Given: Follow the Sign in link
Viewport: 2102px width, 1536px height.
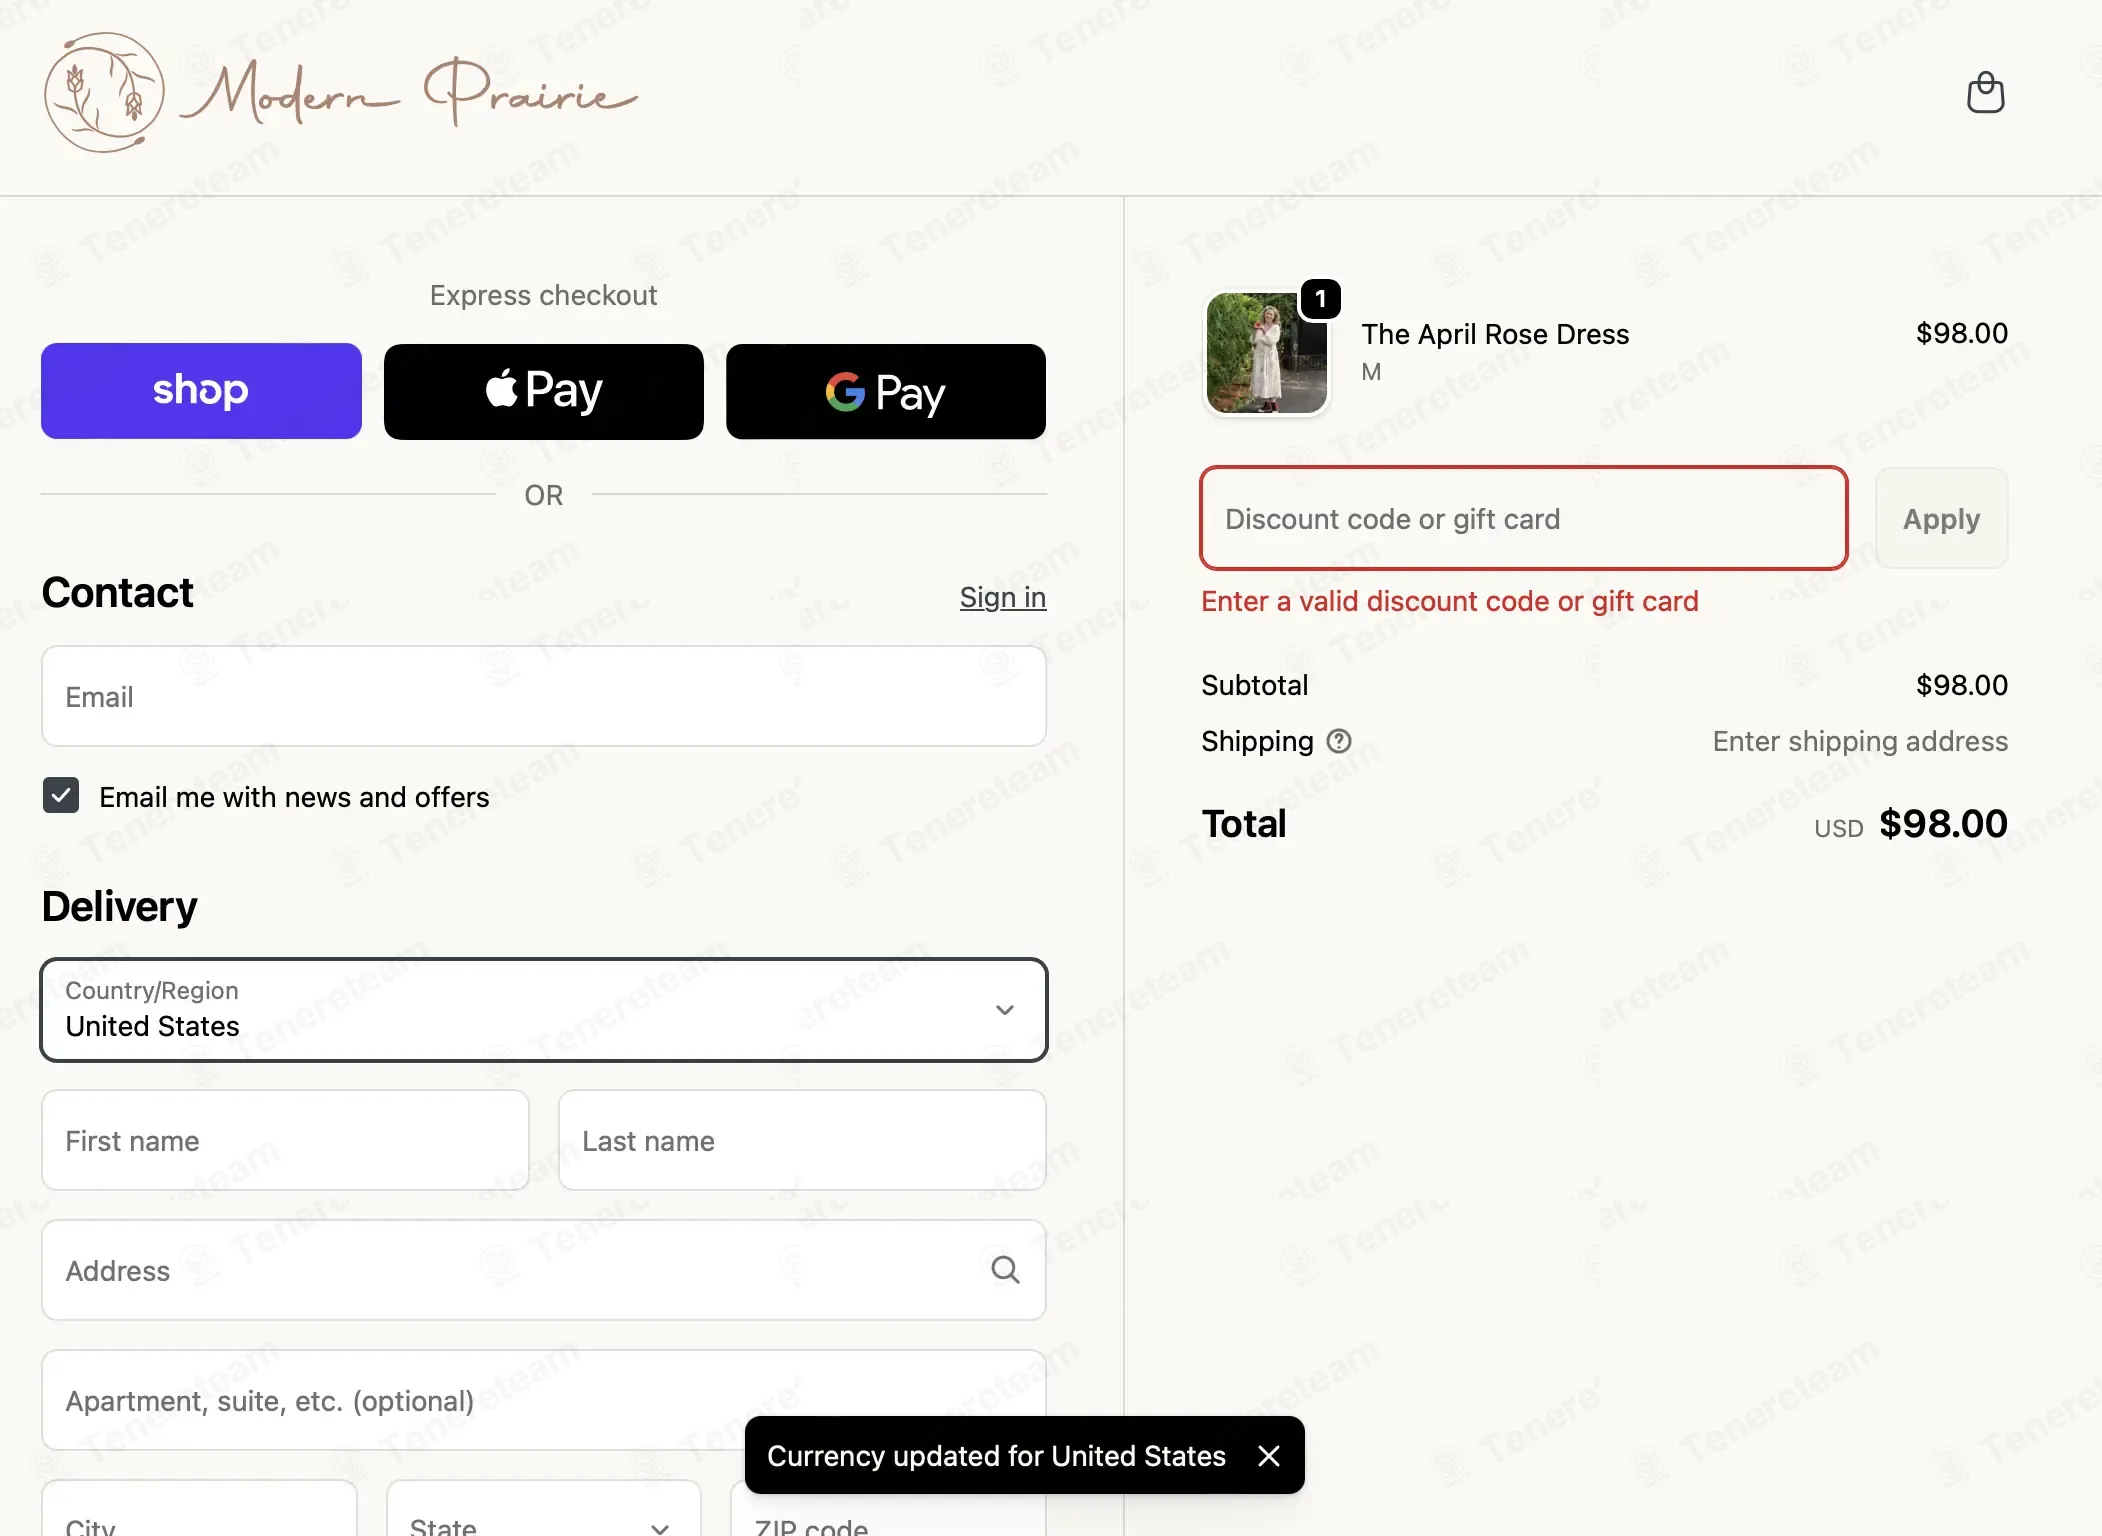Looking at the screenshot, I should 1003,597.
